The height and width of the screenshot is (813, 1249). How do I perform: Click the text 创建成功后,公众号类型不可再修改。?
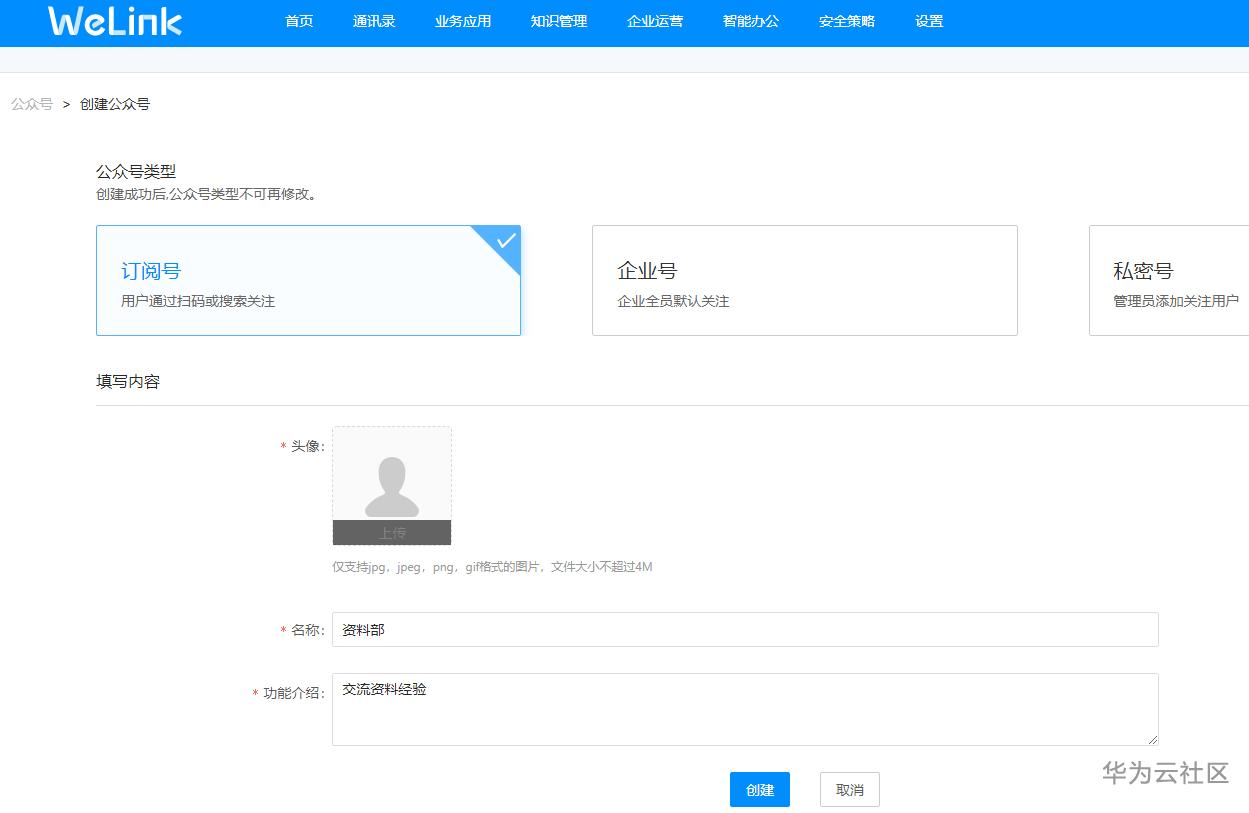click(x=209, y=194)
